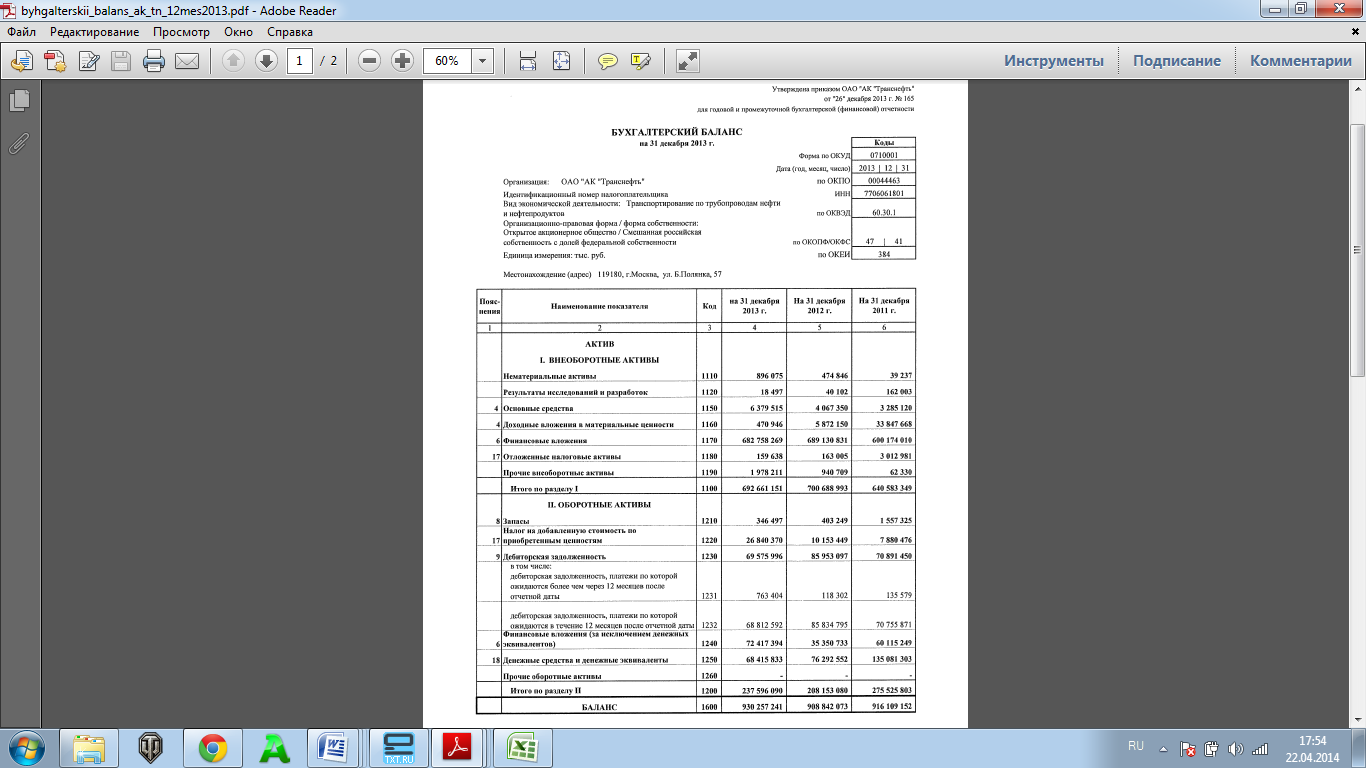Image resolution: width=1366 pixels, height=768 pixels.
Task: Click the 60% zoom value field
Action: click(x=447, y=61)
